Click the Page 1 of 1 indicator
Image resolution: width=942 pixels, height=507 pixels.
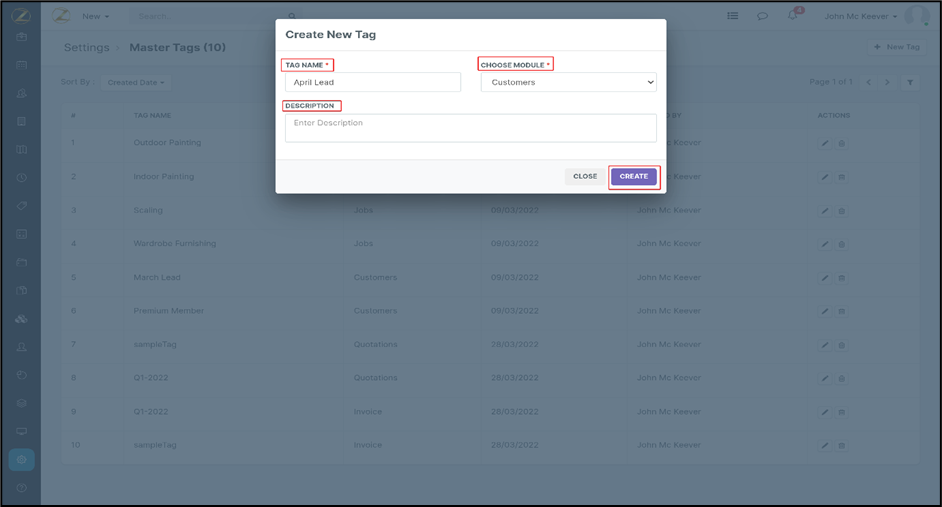tap(831, 82)
